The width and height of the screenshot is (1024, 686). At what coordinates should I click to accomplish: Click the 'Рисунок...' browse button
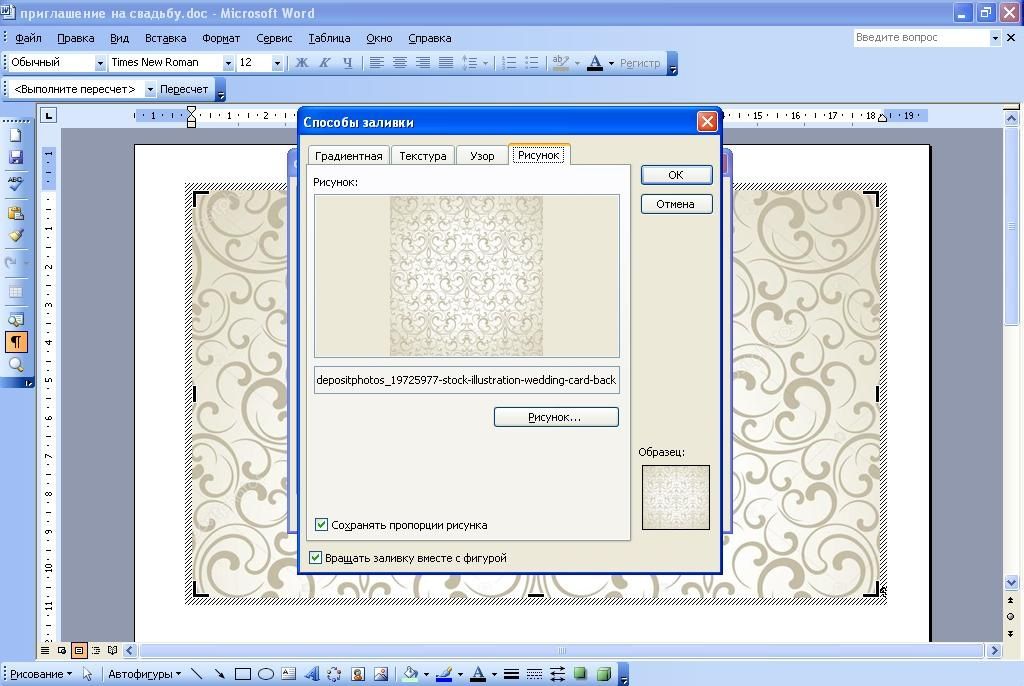(x=555, y=417)
